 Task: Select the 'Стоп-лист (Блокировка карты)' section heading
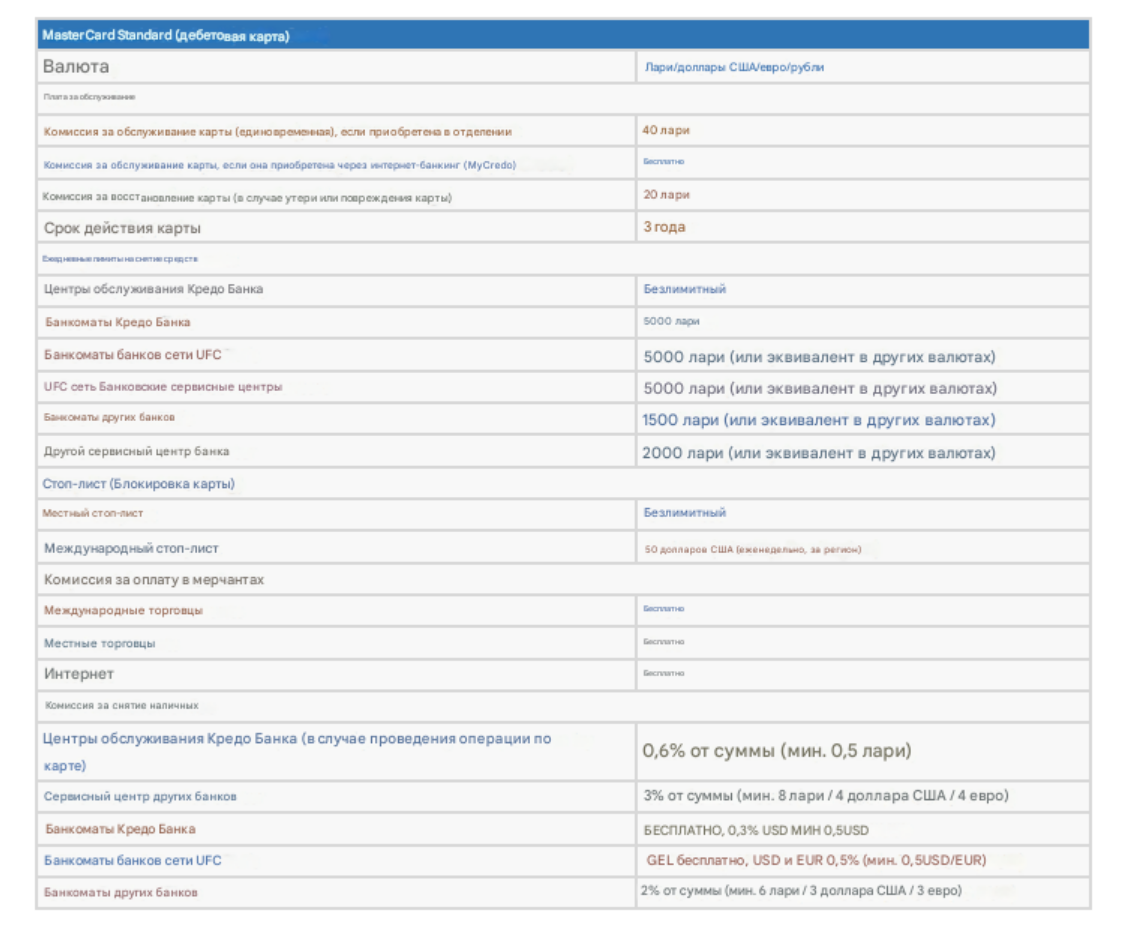pos(138,484)
